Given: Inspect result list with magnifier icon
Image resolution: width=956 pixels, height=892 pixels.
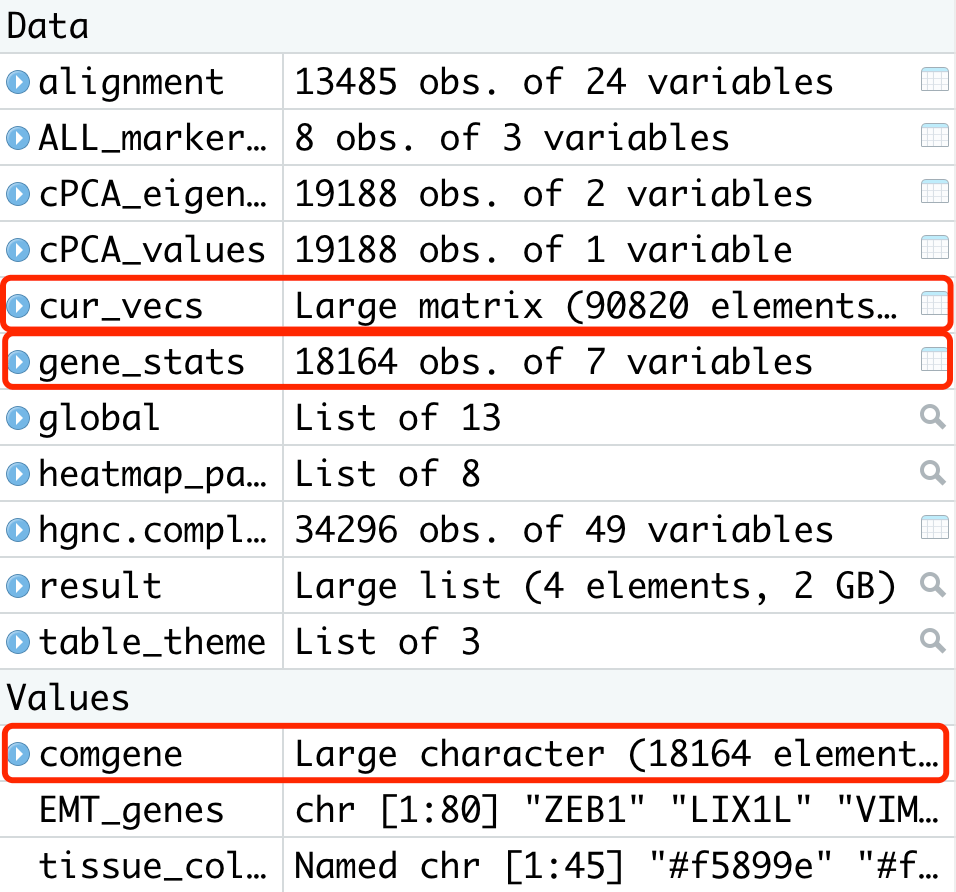Looking at the screenshot, I should [x=933, y=585].
